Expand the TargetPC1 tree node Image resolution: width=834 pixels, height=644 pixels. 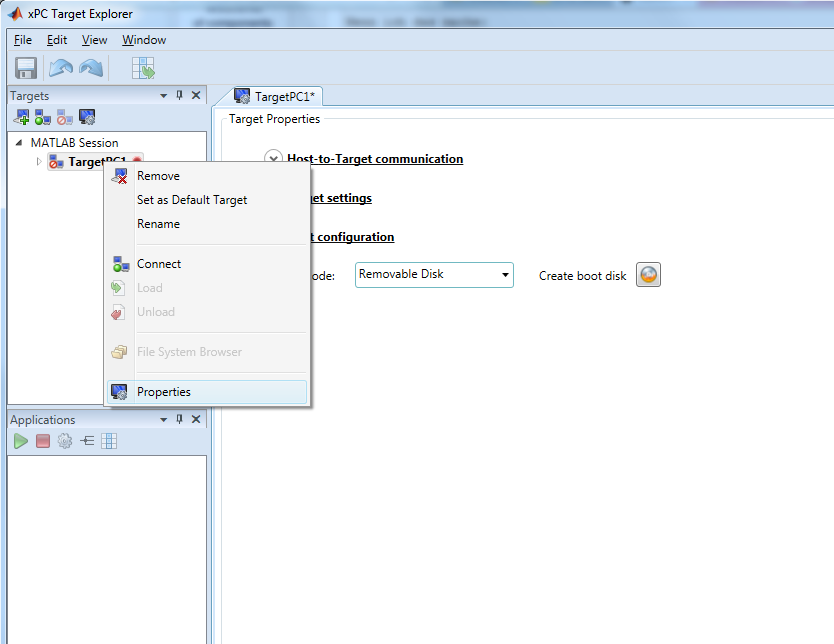tap(39, 162)
